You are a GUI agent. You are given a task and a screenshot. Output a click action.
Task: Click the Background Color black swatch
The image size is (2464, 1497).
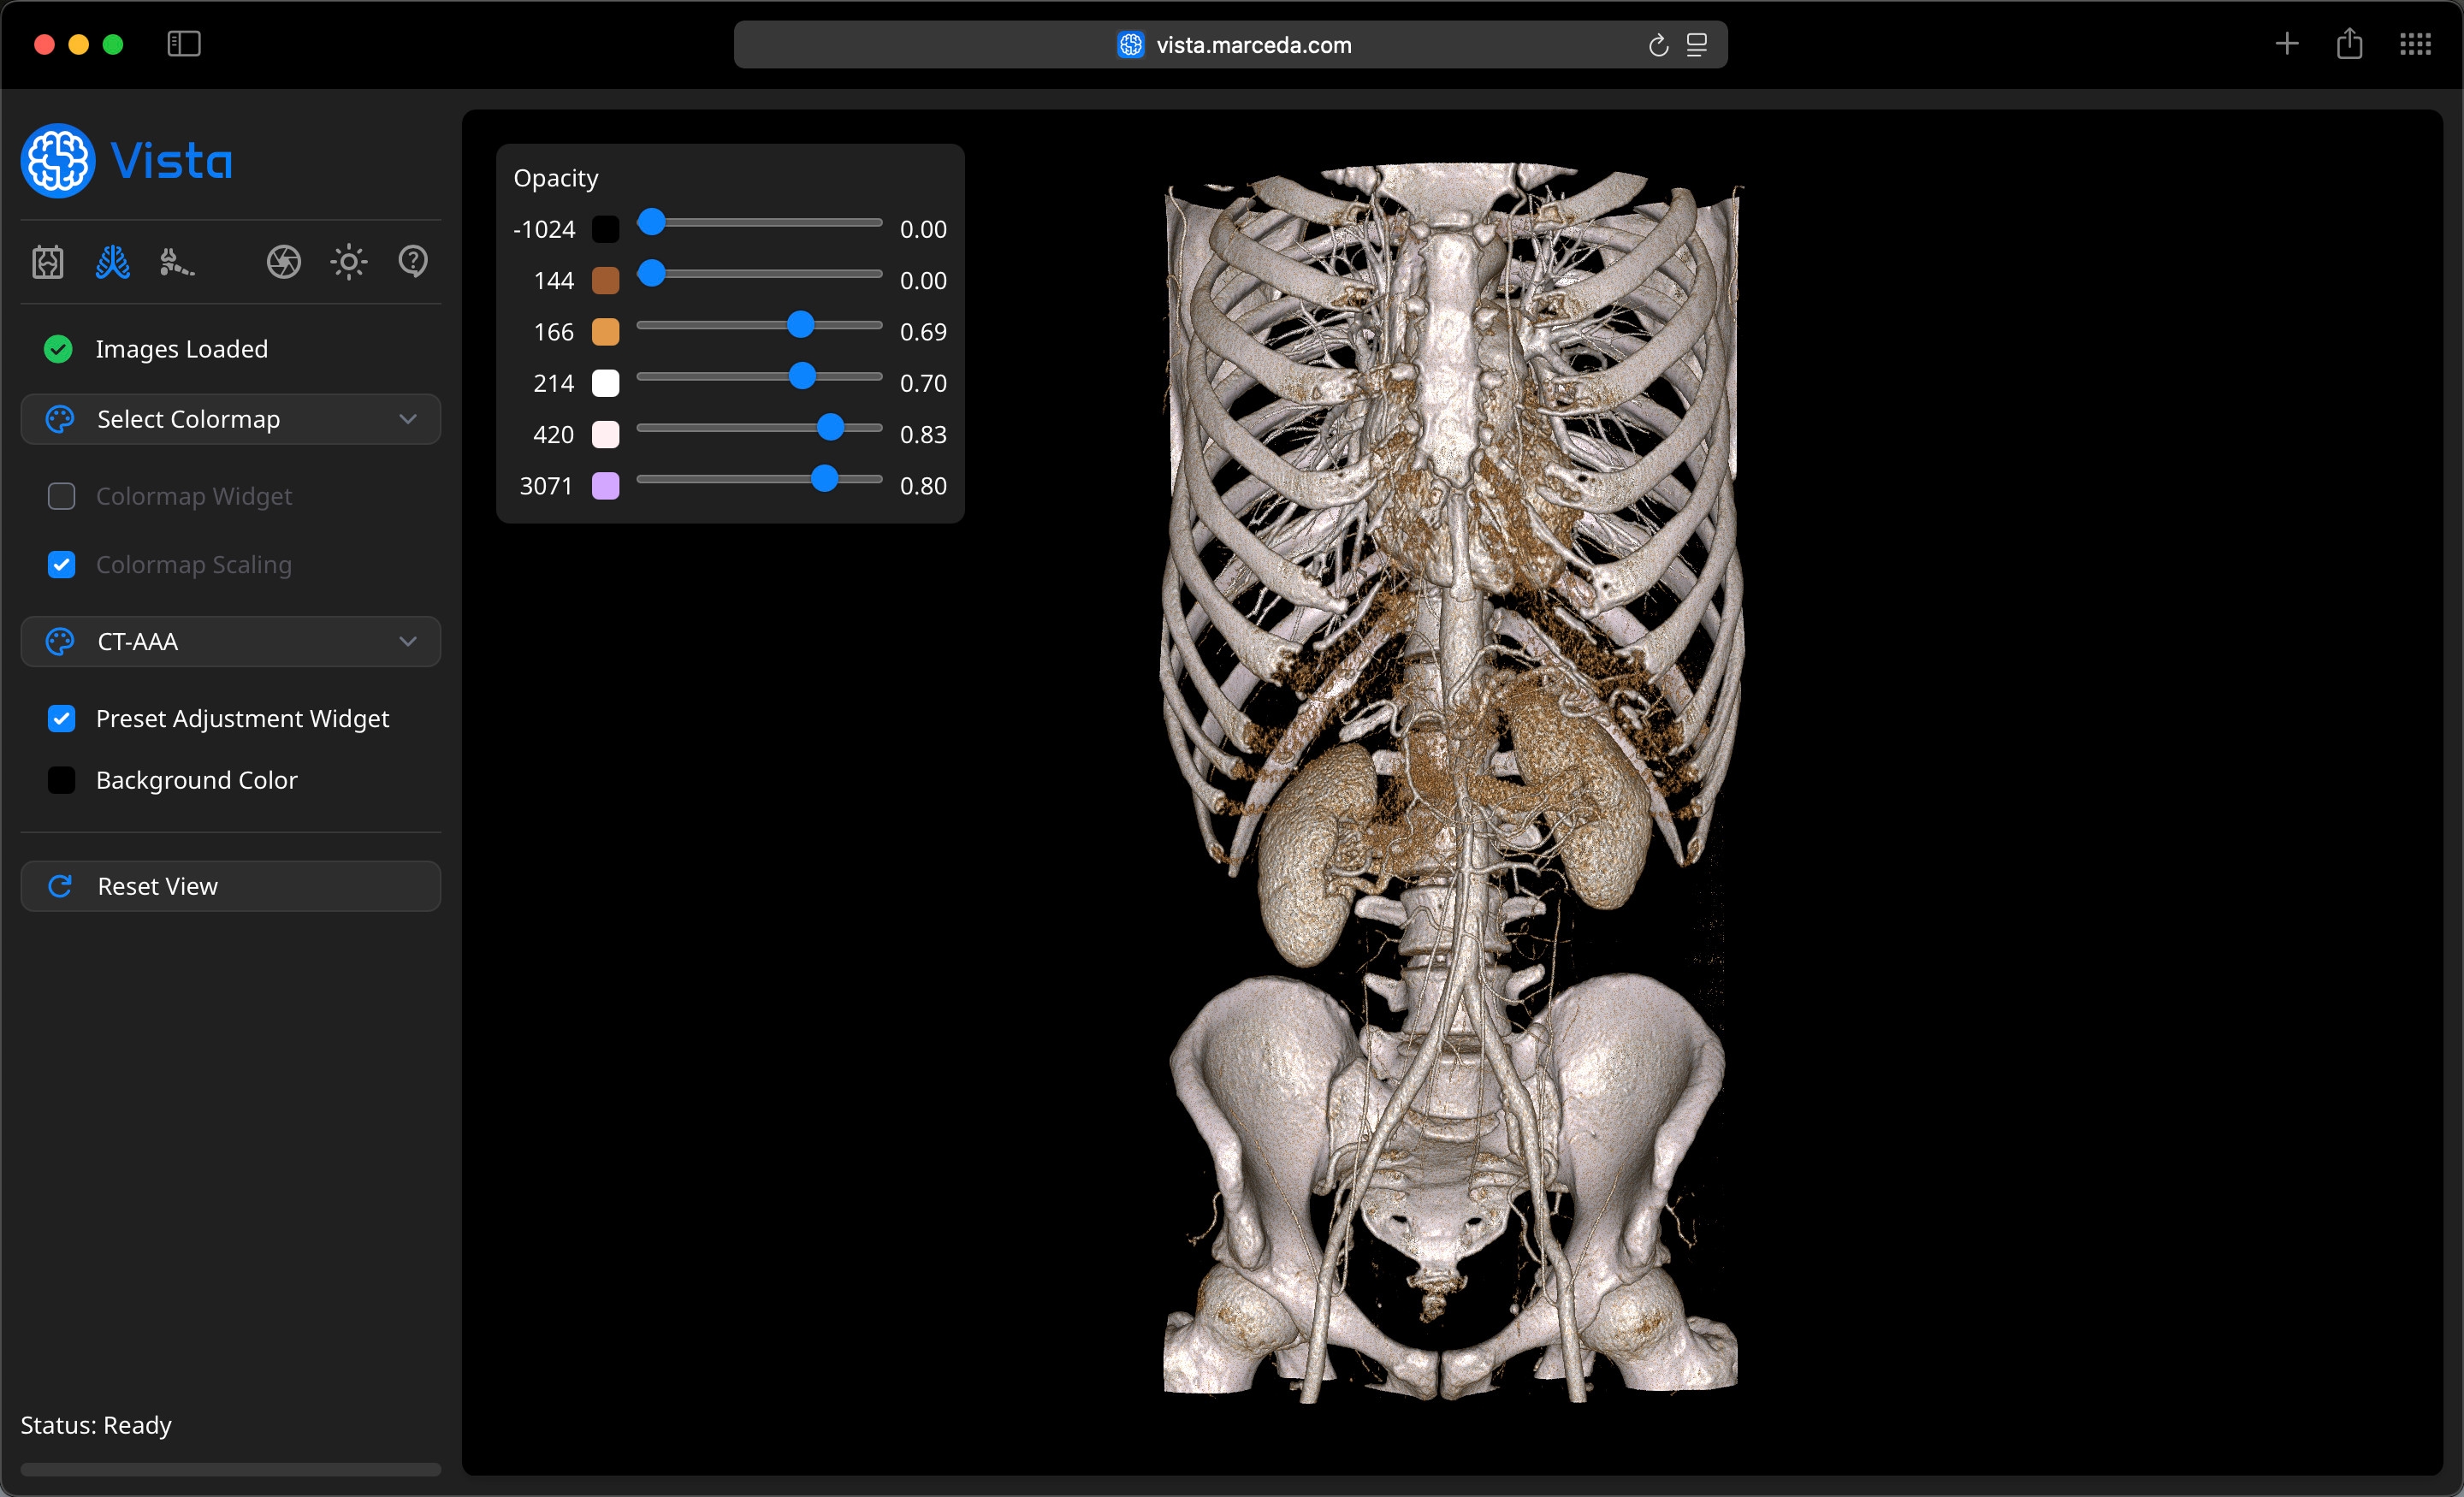point(62,780)
